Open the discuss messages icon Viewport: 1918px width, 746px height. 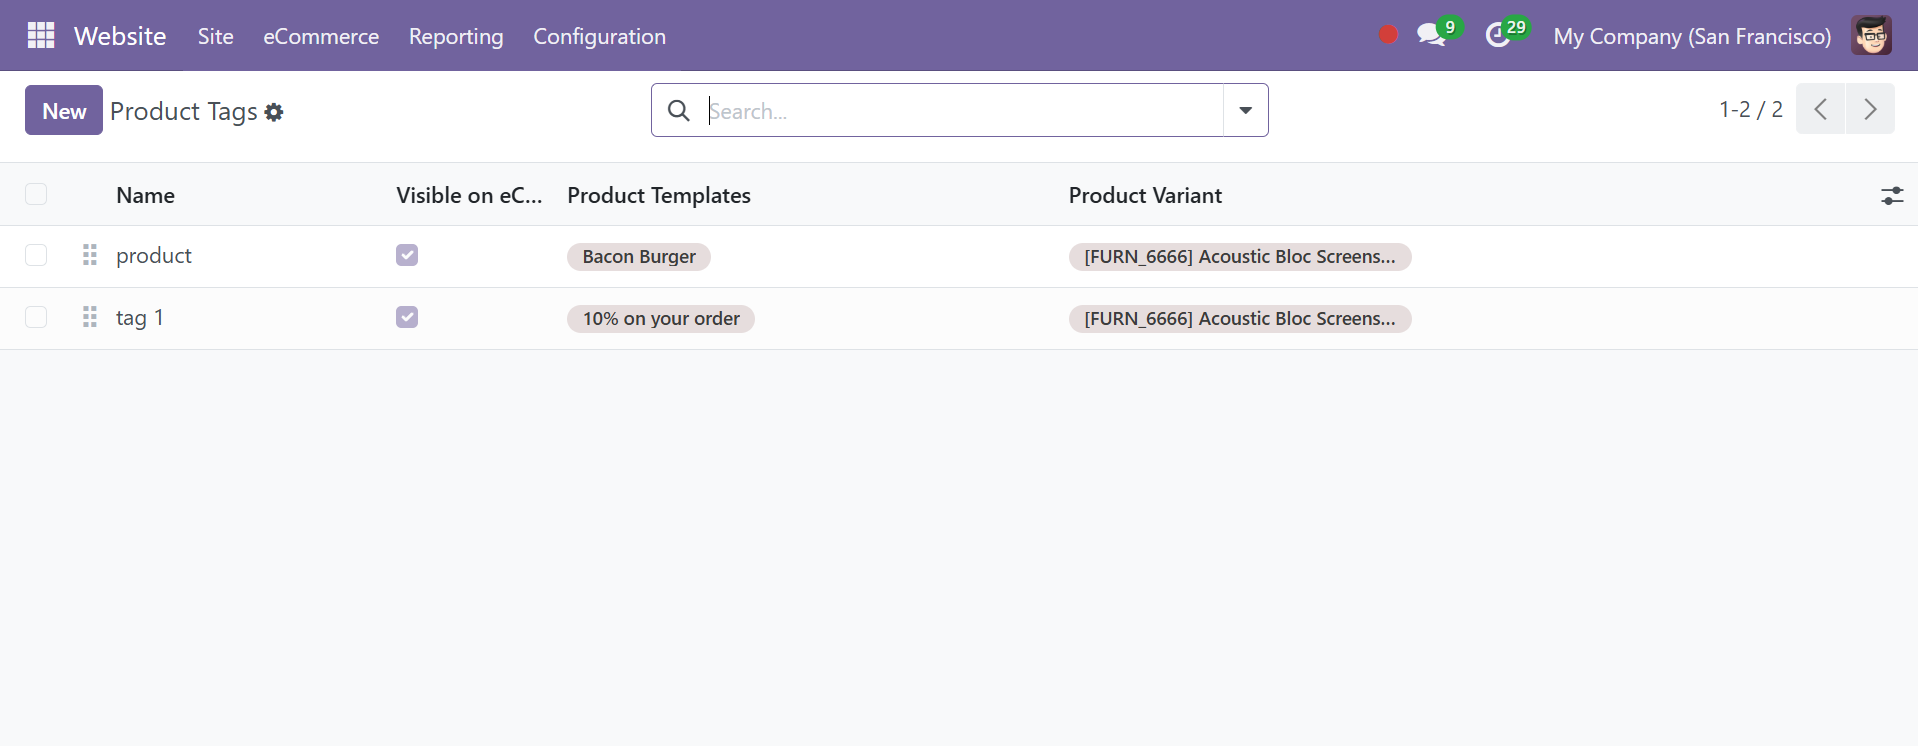[1431, 36]
